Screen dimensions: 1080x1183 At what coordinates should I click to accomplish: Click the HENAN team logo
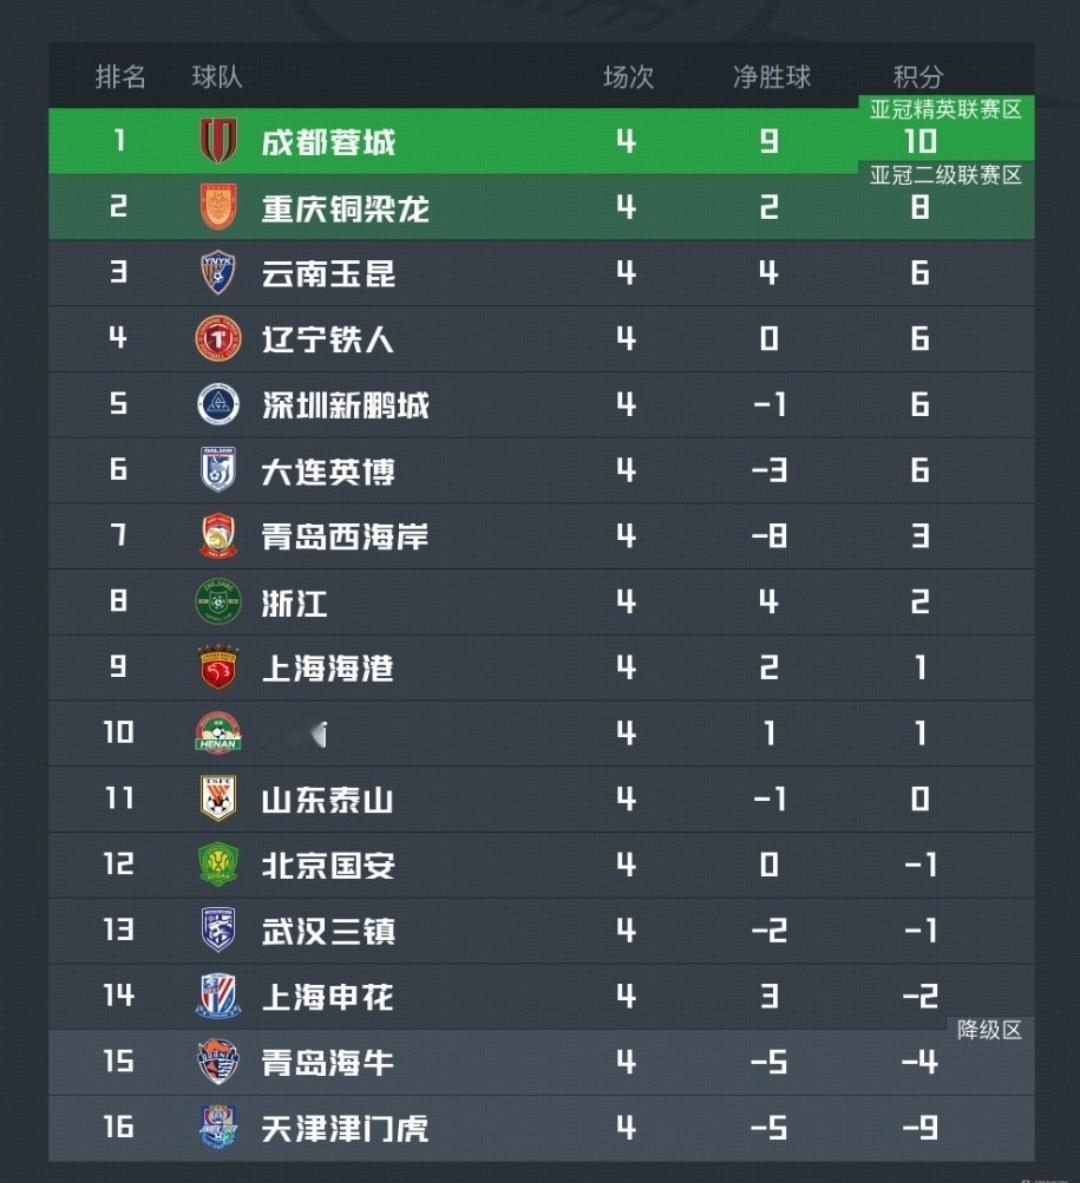point(218,733)
